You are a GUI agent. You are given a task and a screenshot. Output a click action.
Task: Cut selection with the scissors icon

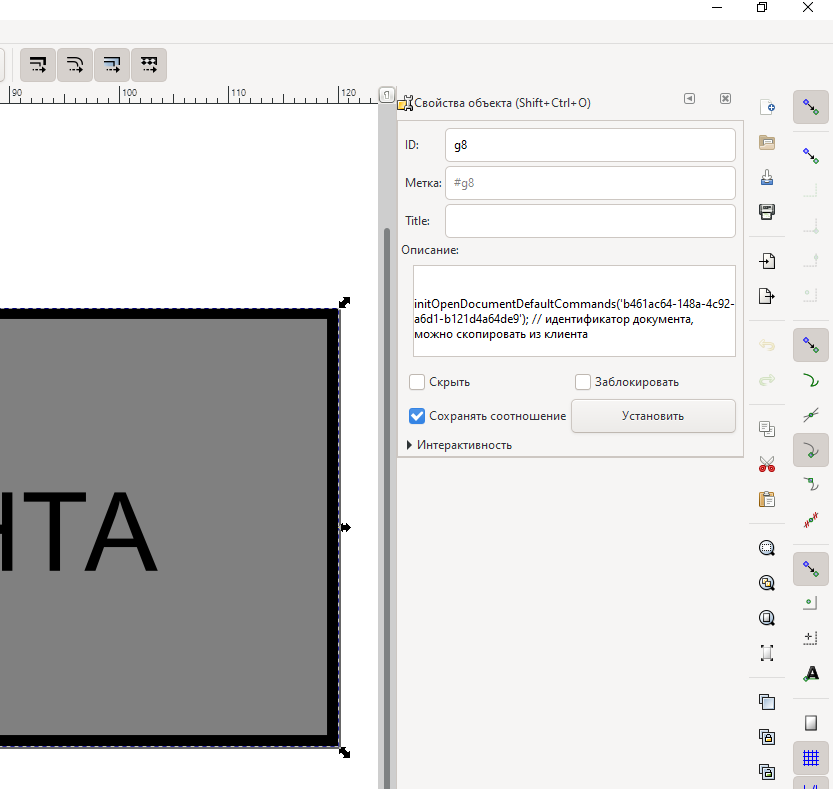[x=767, y=464]
